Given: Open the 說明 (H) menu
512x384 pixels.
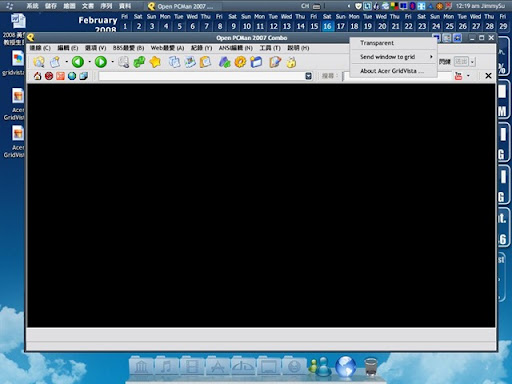Looking at the screenshot, I should tap(298, 48).
